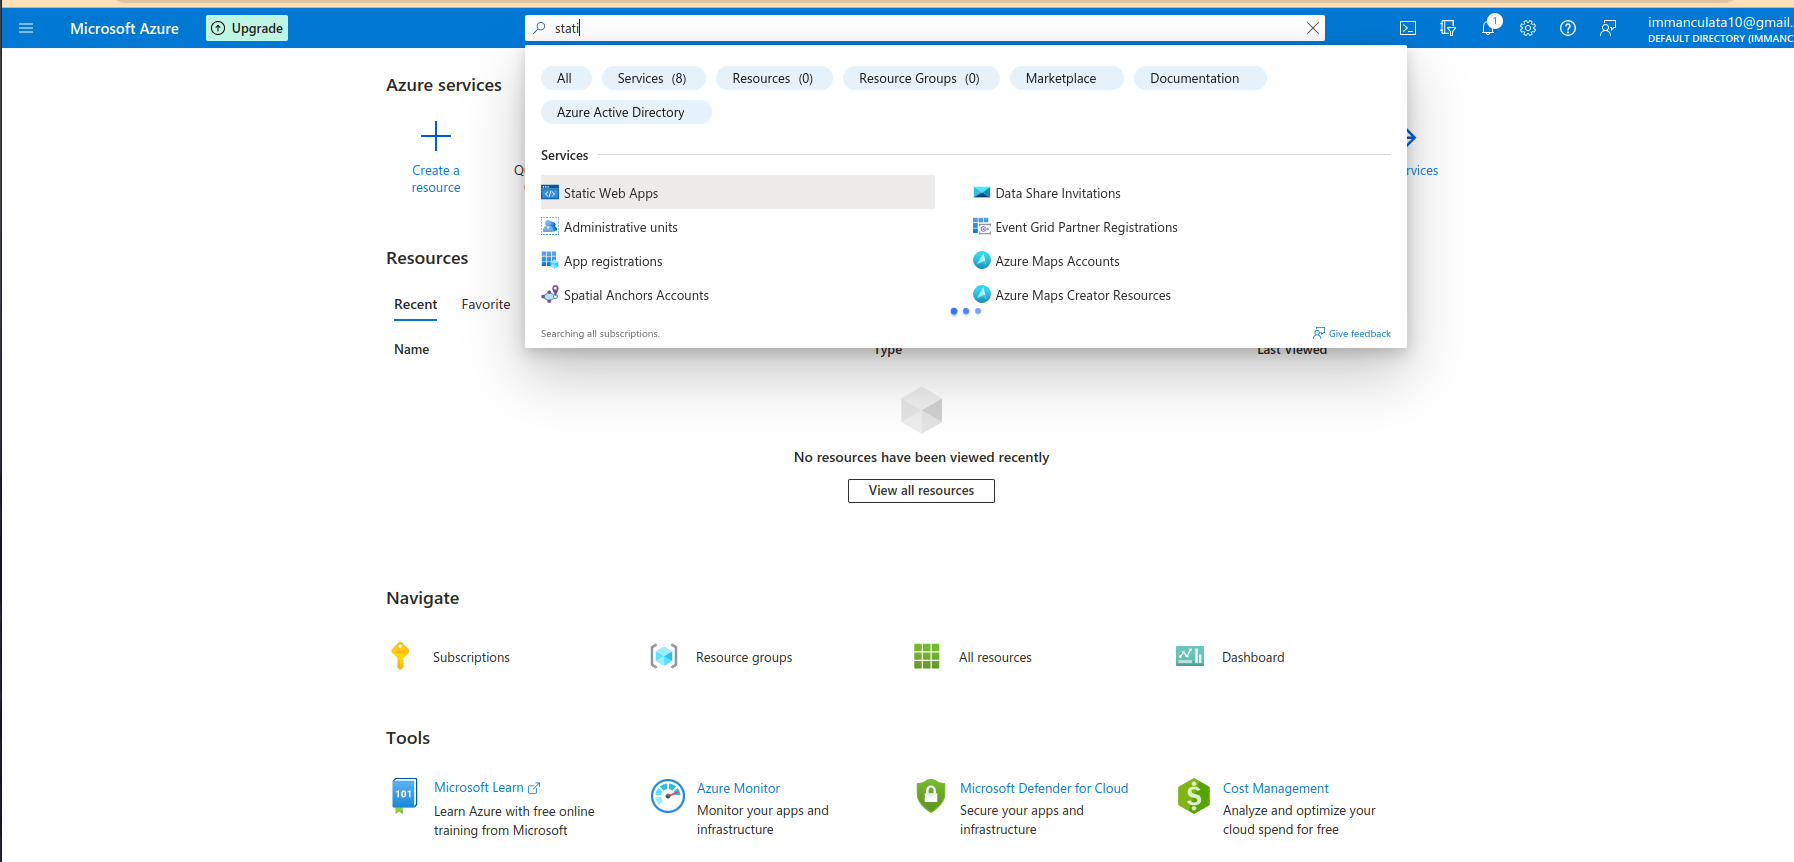1794x862 pixels.
Task: Open the All resources navigate link
Action: (x=995, y=657)
